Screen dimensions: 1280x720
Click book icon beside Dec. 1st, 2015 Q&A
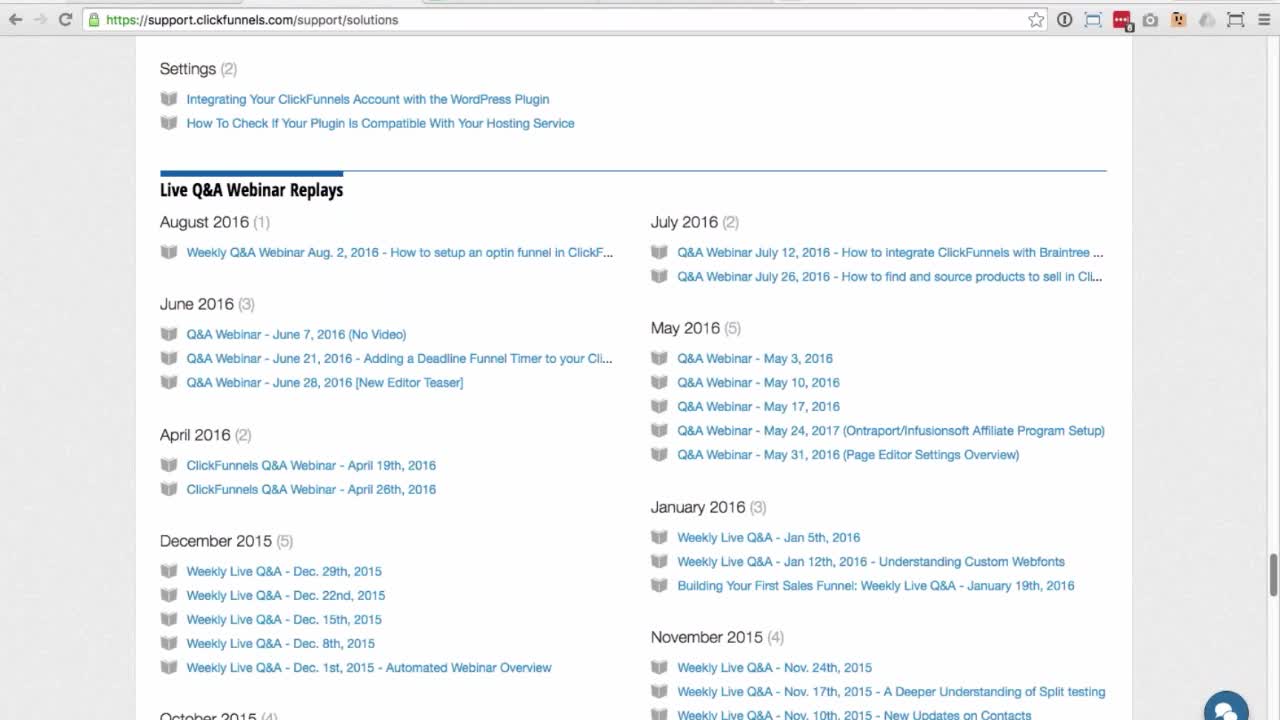169,667
